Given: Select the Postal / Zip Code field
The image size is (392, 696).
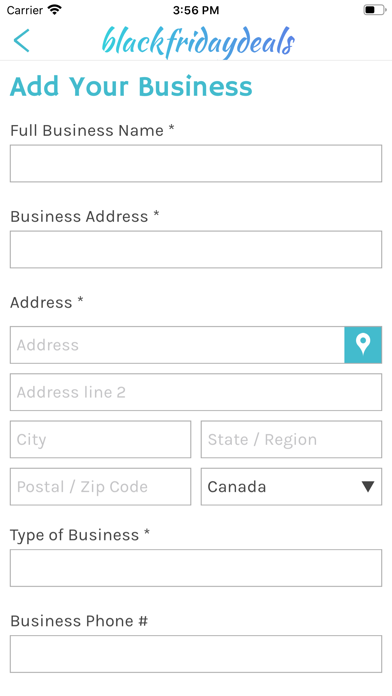Looking at the screenshot, I should tap(100, 486).
